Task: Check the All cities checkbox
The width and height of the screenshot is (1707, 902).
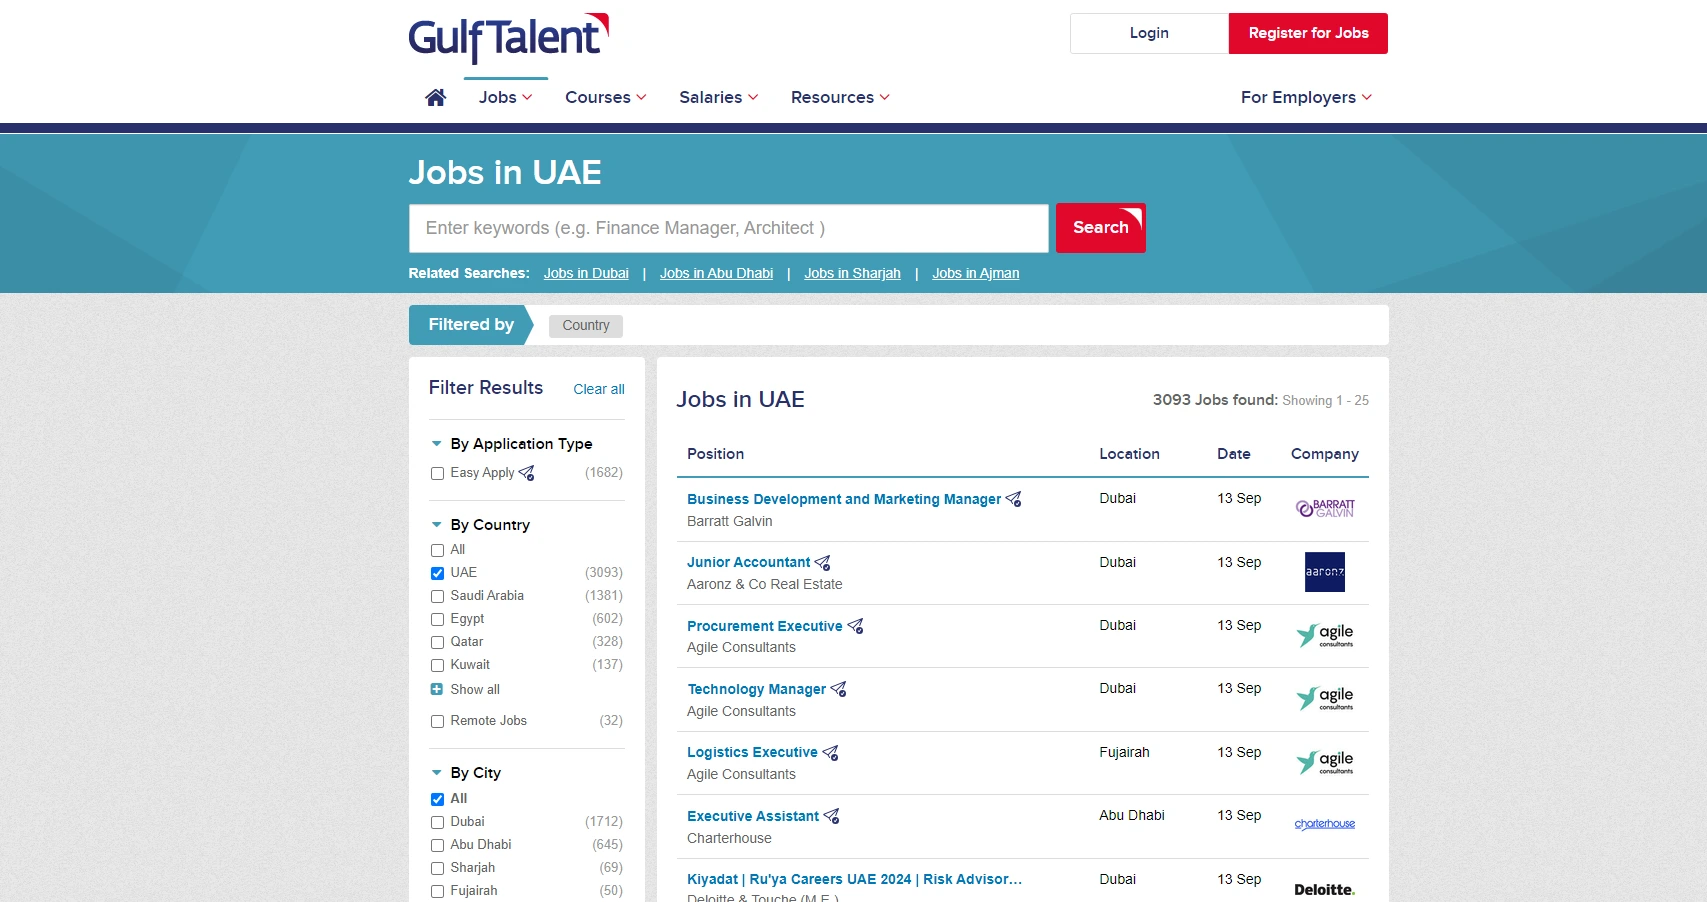Action: (x=437, y=799)
